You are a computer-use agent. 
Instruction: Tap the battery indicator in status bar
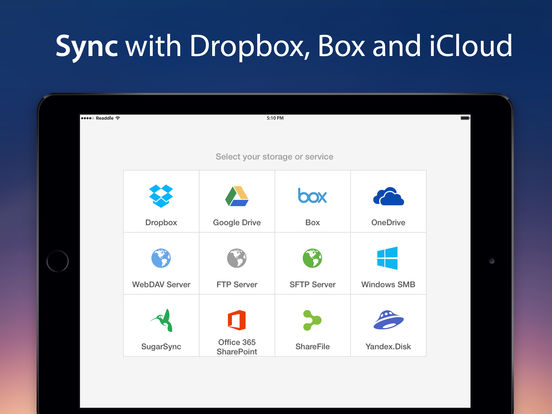tap(465, 118)
